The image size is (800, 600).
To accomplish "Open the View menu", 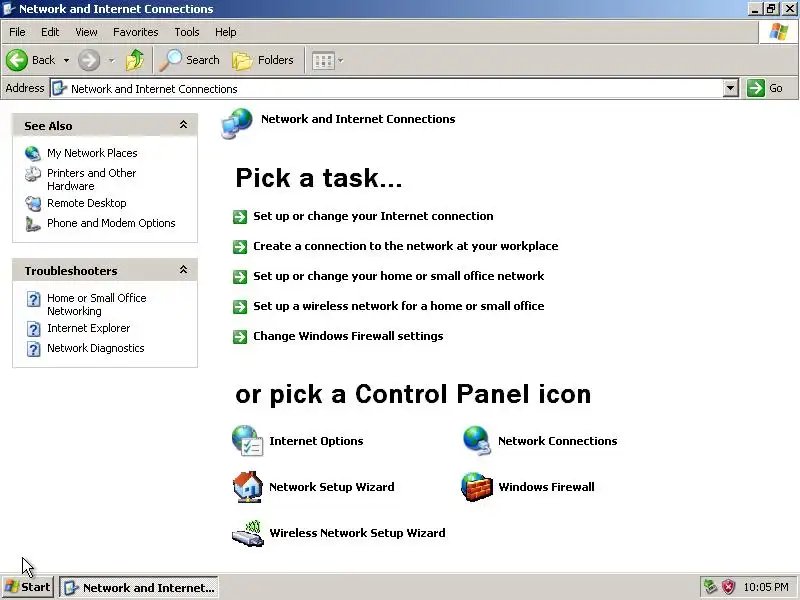I will pyautogui.click(x=86, y=32).
